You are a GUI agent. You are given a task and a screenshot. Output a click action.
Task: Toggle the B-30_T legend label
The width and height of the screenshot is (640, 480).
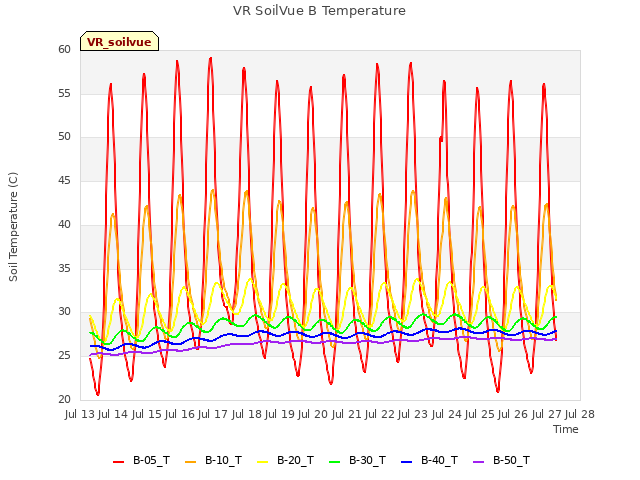[x=367, y=460]
